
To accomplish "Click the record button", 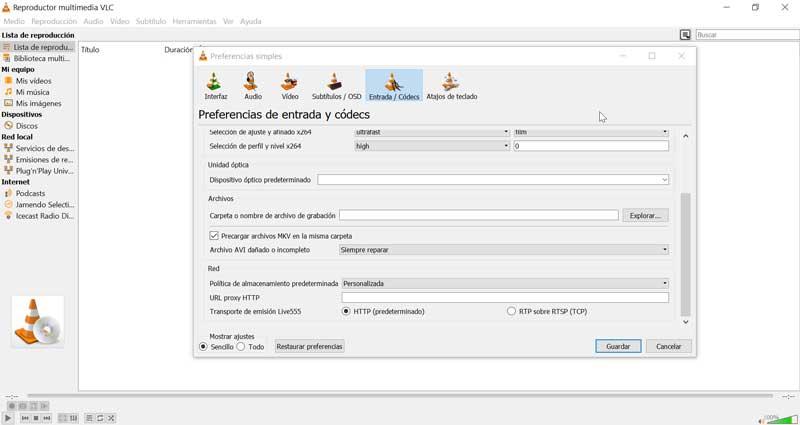I will point(12,406).
